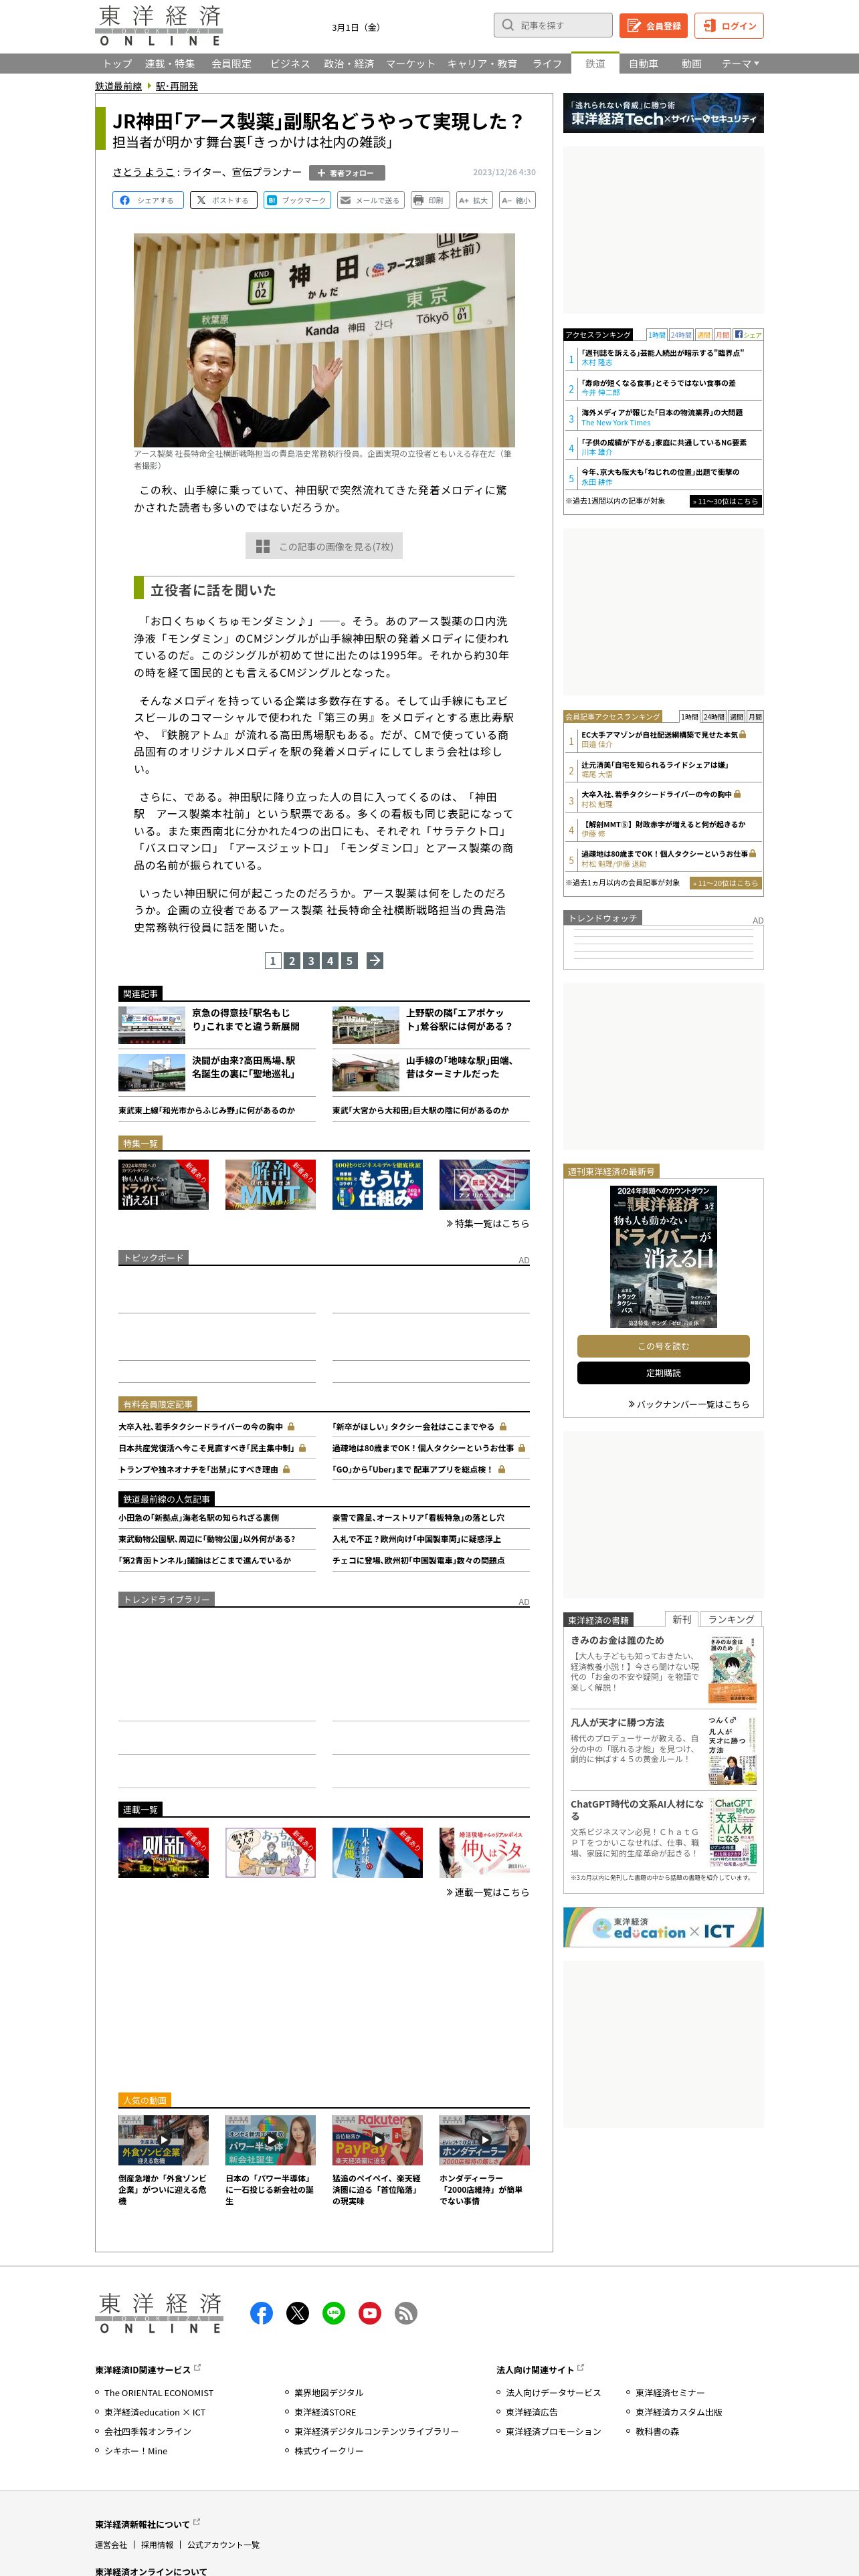Open main article photo of Kanda station sign

point(324,340)
